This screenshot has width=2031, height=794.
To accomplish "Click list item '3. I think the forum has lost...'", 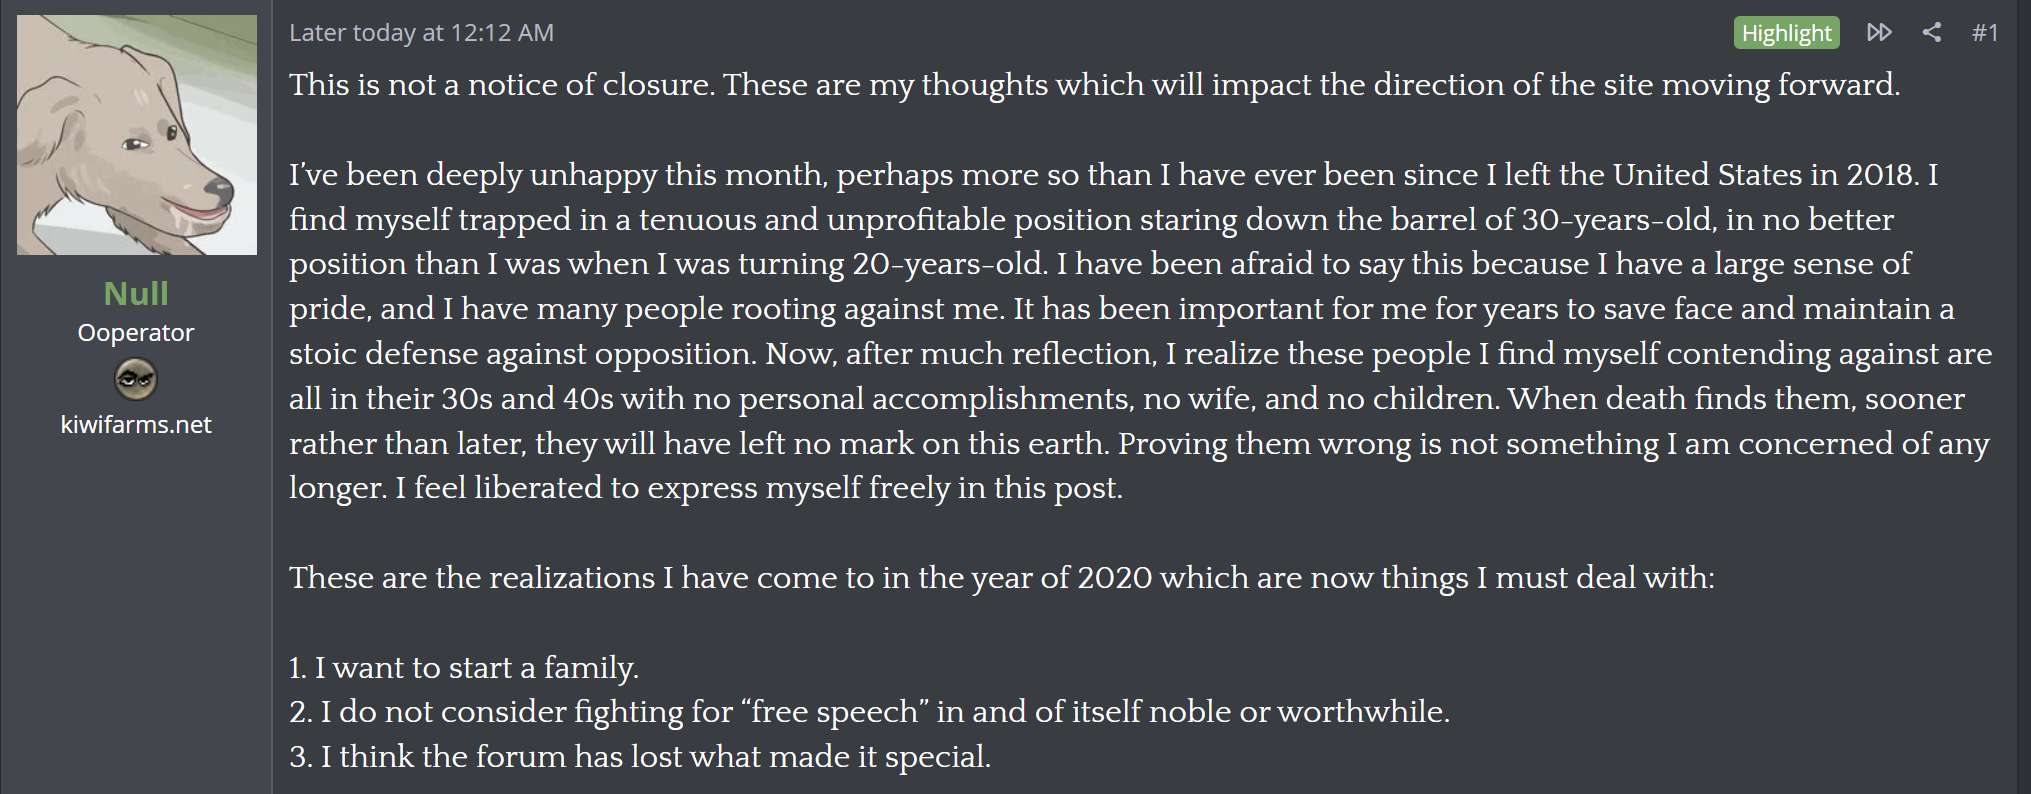I will coord(640,756).
